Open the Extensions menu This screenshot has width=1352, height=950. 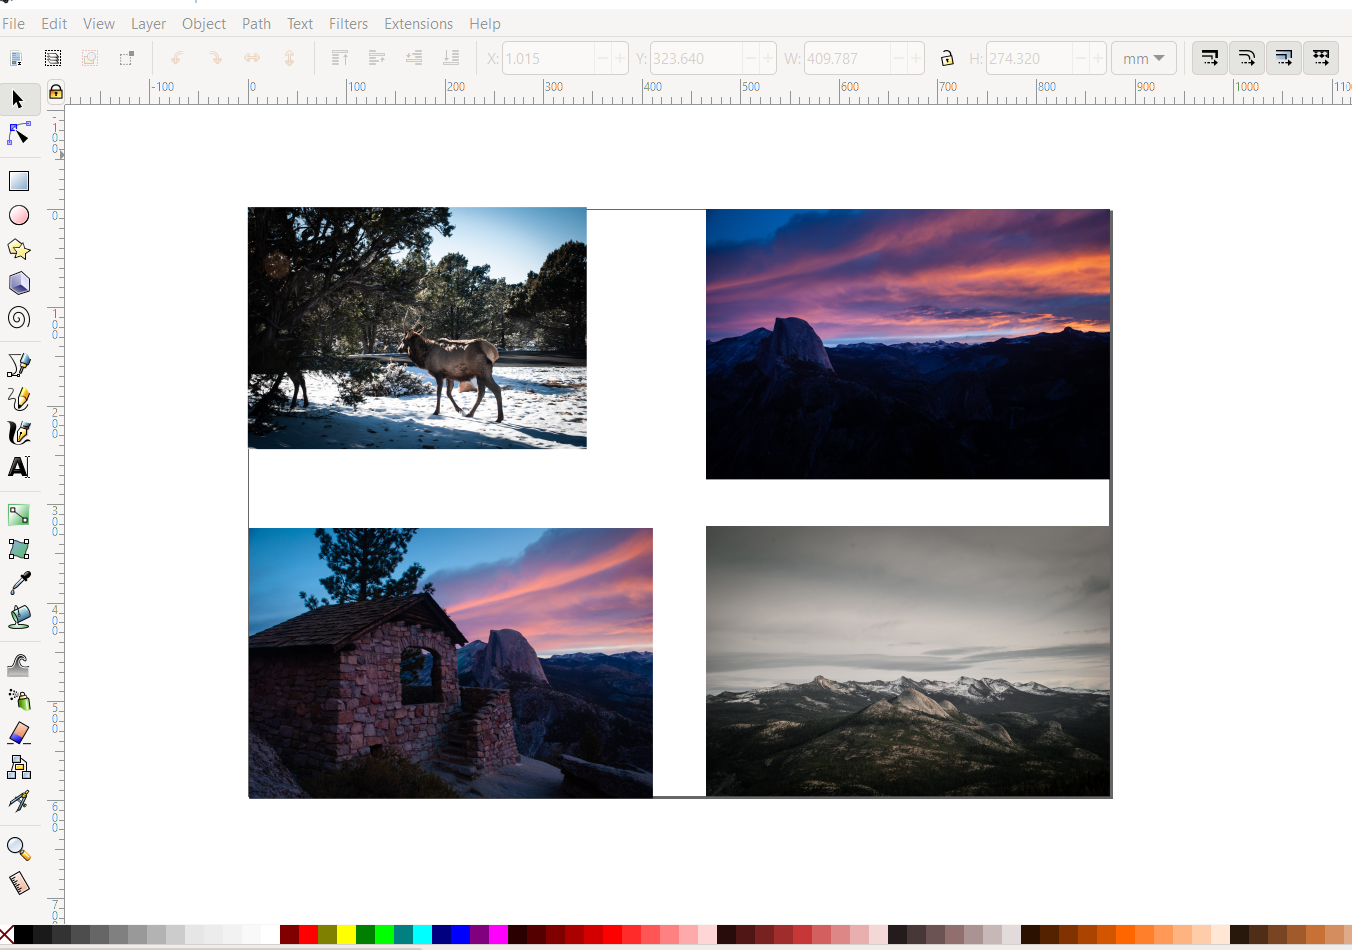(418, 23)
